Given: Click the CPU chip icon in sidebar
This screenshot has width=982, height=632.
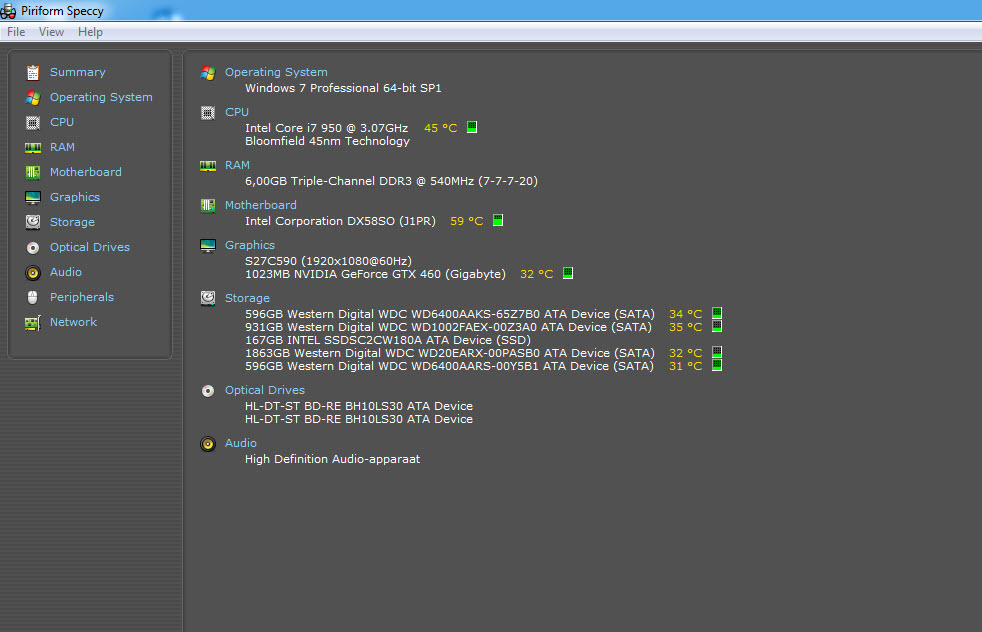Looking at the screenshot, I should point(33,123).
